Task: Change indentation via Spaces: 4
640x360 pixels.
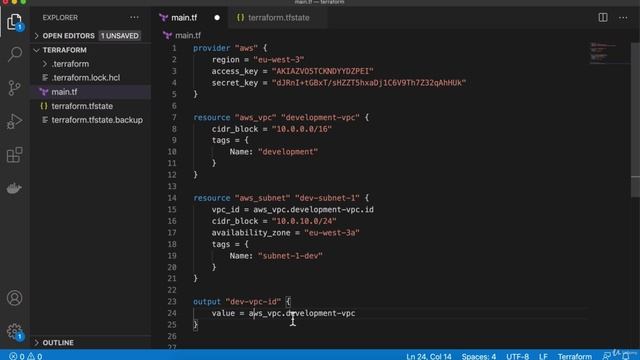Action: click(478, 356)
